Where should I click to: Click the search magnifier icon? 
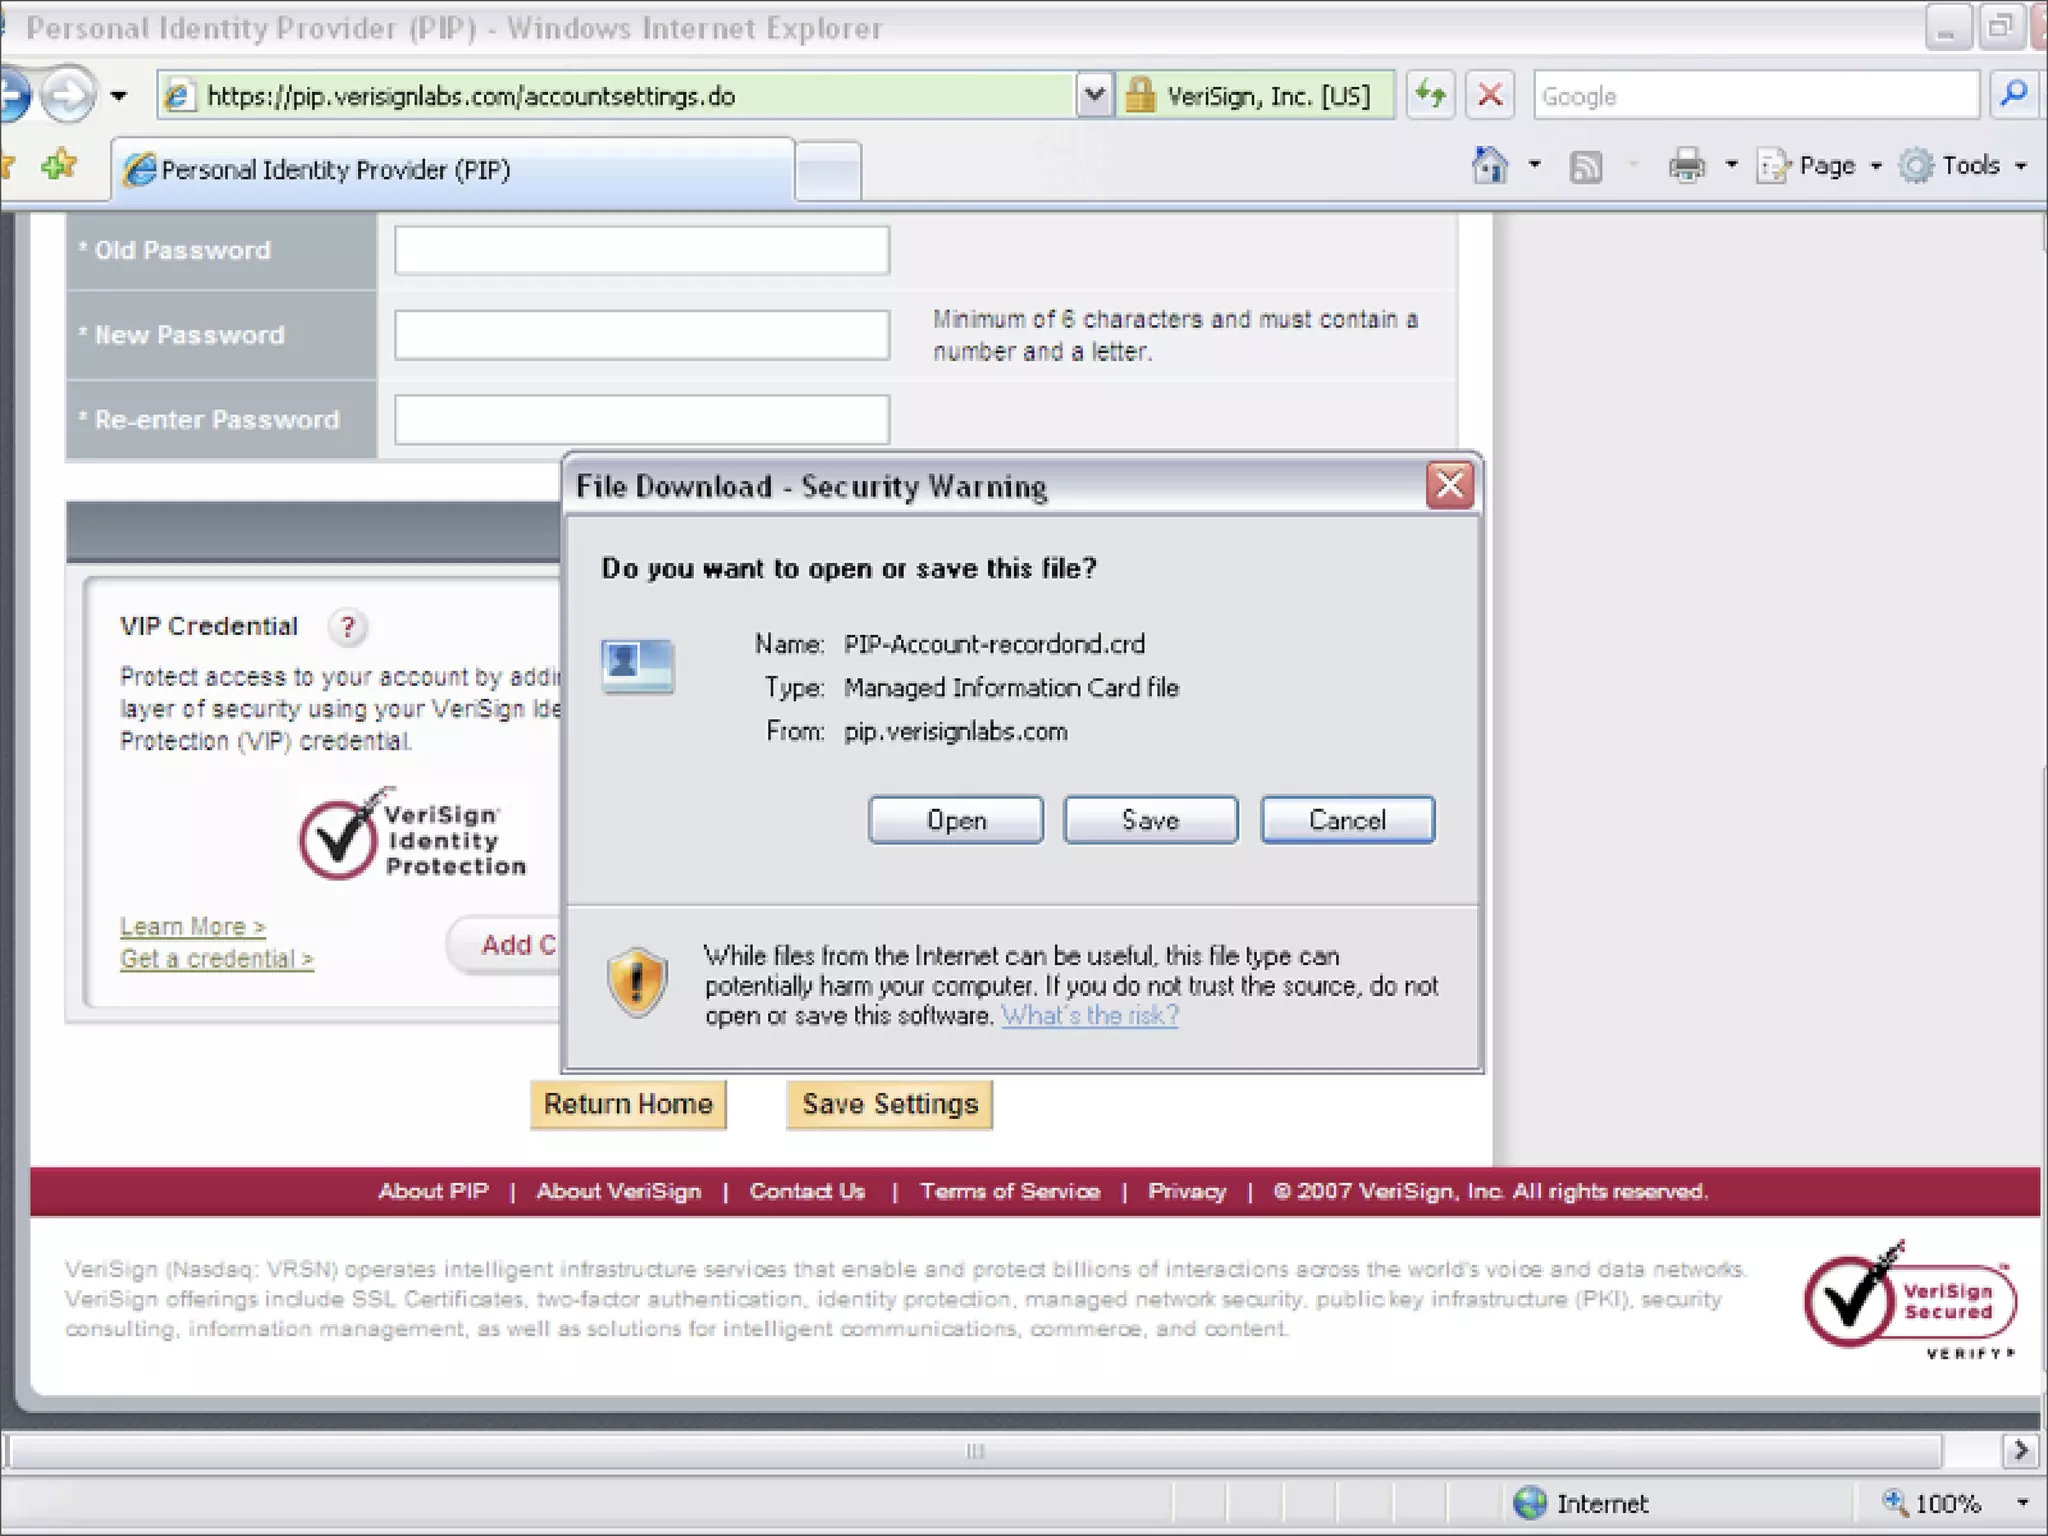coord(2013,96)
